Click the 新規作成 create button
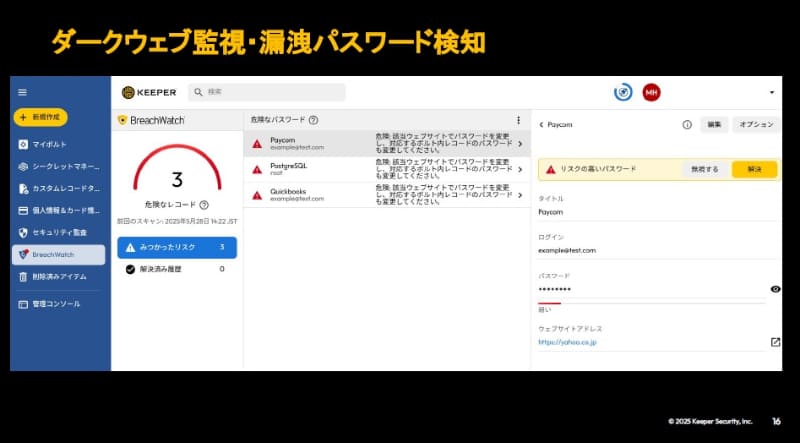Viewport: 800px width, 443px height. tap(40, 117)
